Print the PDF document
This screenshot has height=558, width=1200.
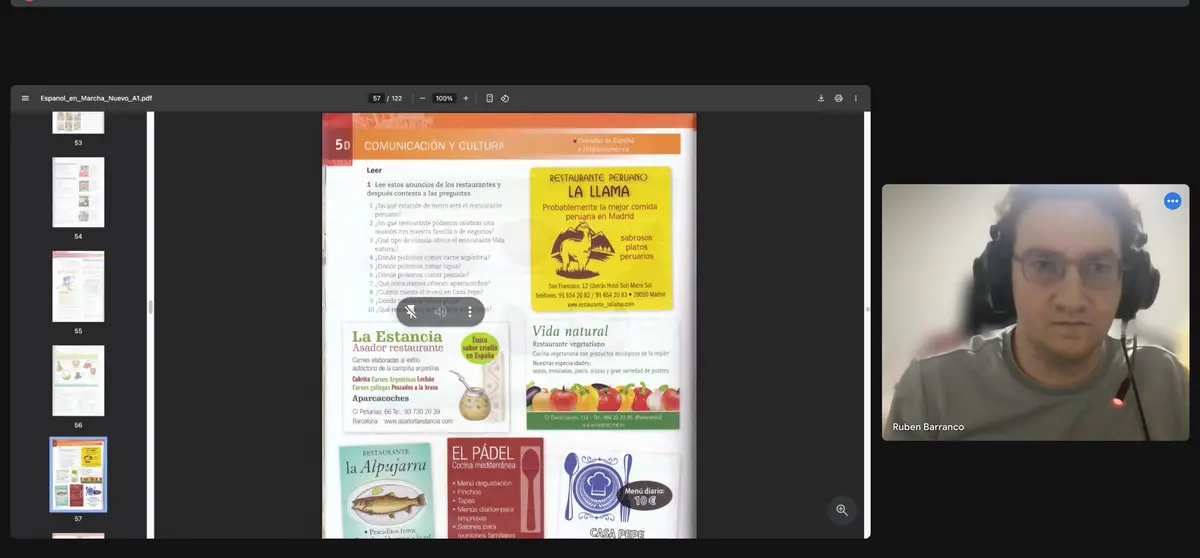point(838,98)
